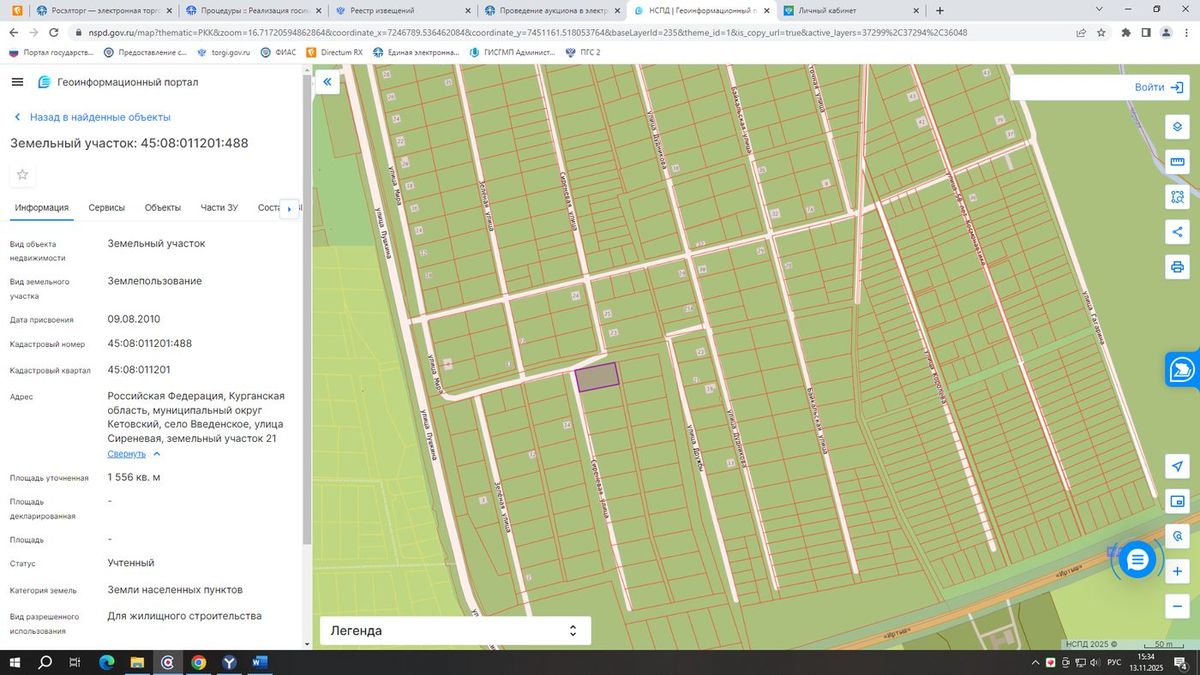Open the Windows Start menu

point(15,662)
